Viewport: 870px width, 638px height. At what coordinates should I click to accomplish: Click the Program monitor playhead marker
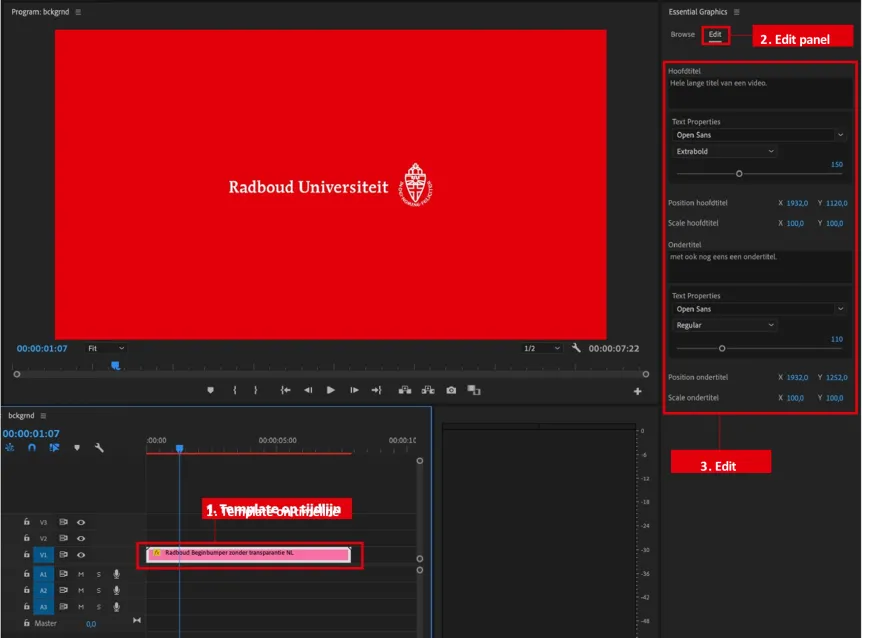tap(115, 366)
